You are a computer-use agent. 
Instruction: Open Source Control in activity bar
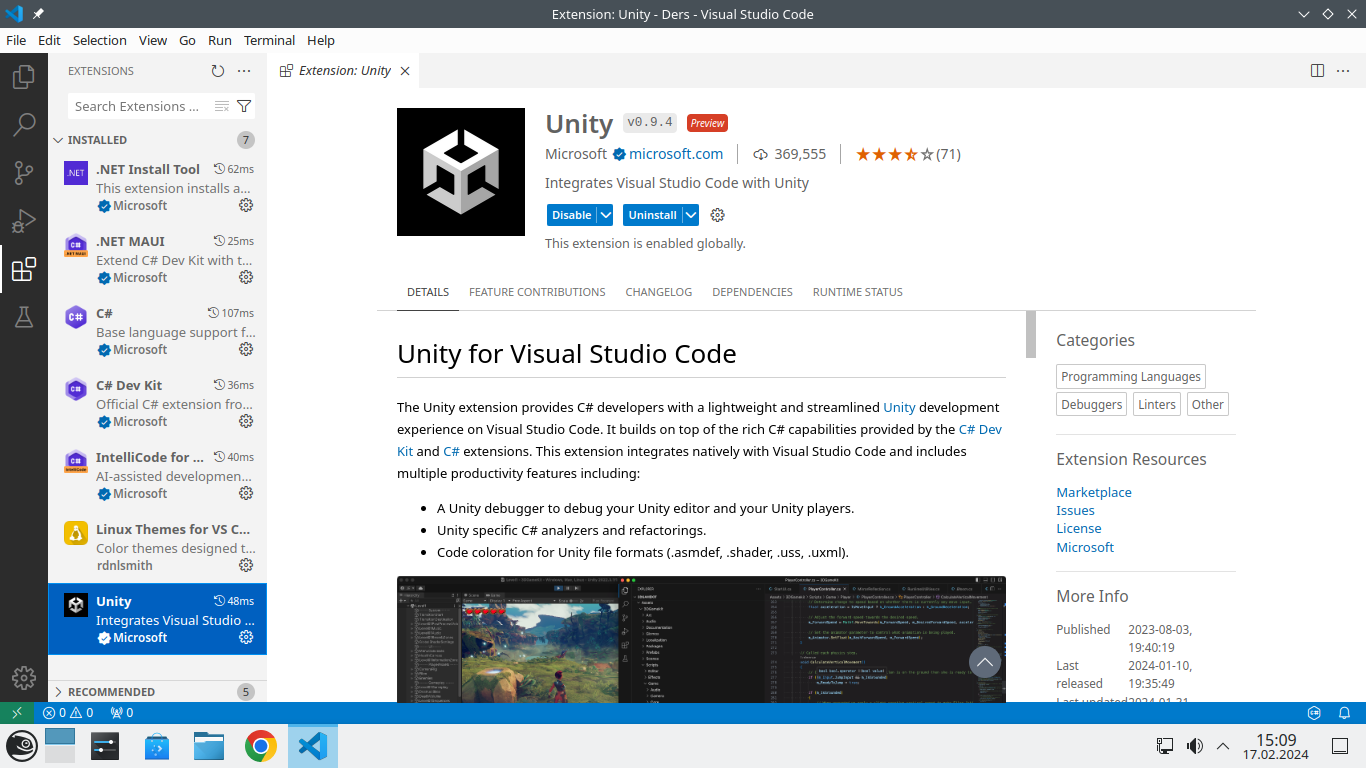click(24, 173)
